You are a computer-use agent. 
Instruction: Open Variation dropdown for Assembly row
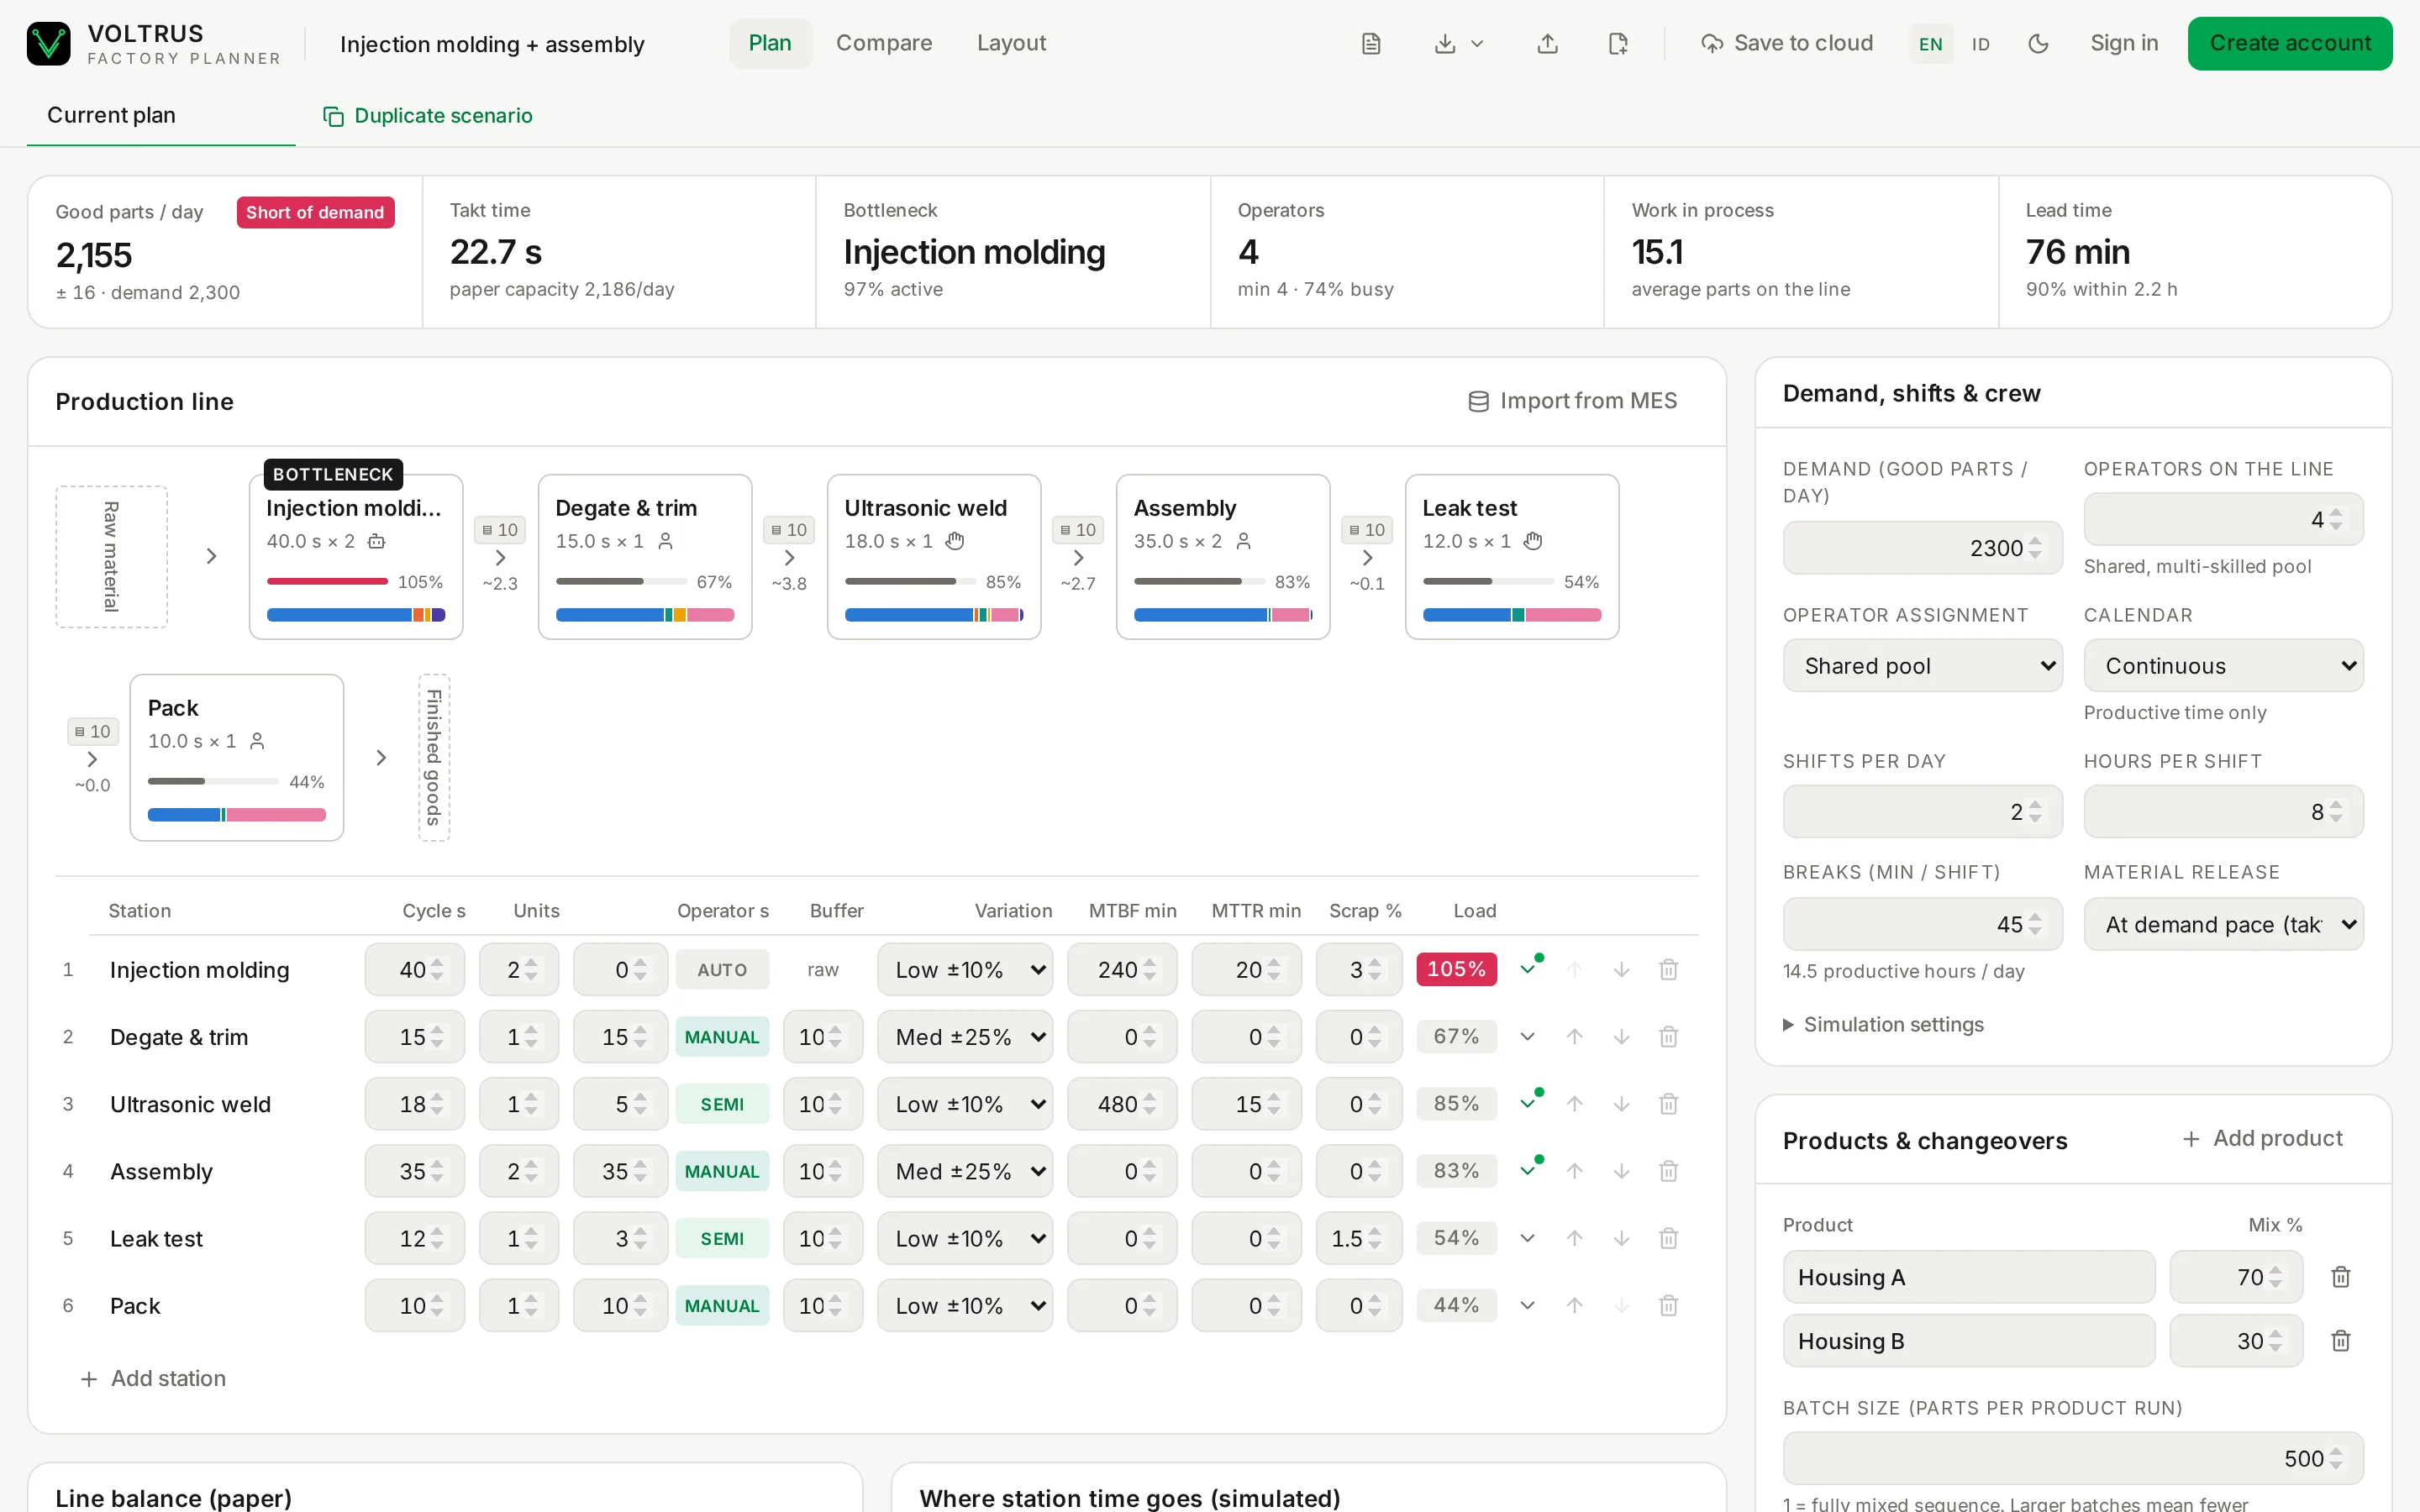click(965, 1171)
